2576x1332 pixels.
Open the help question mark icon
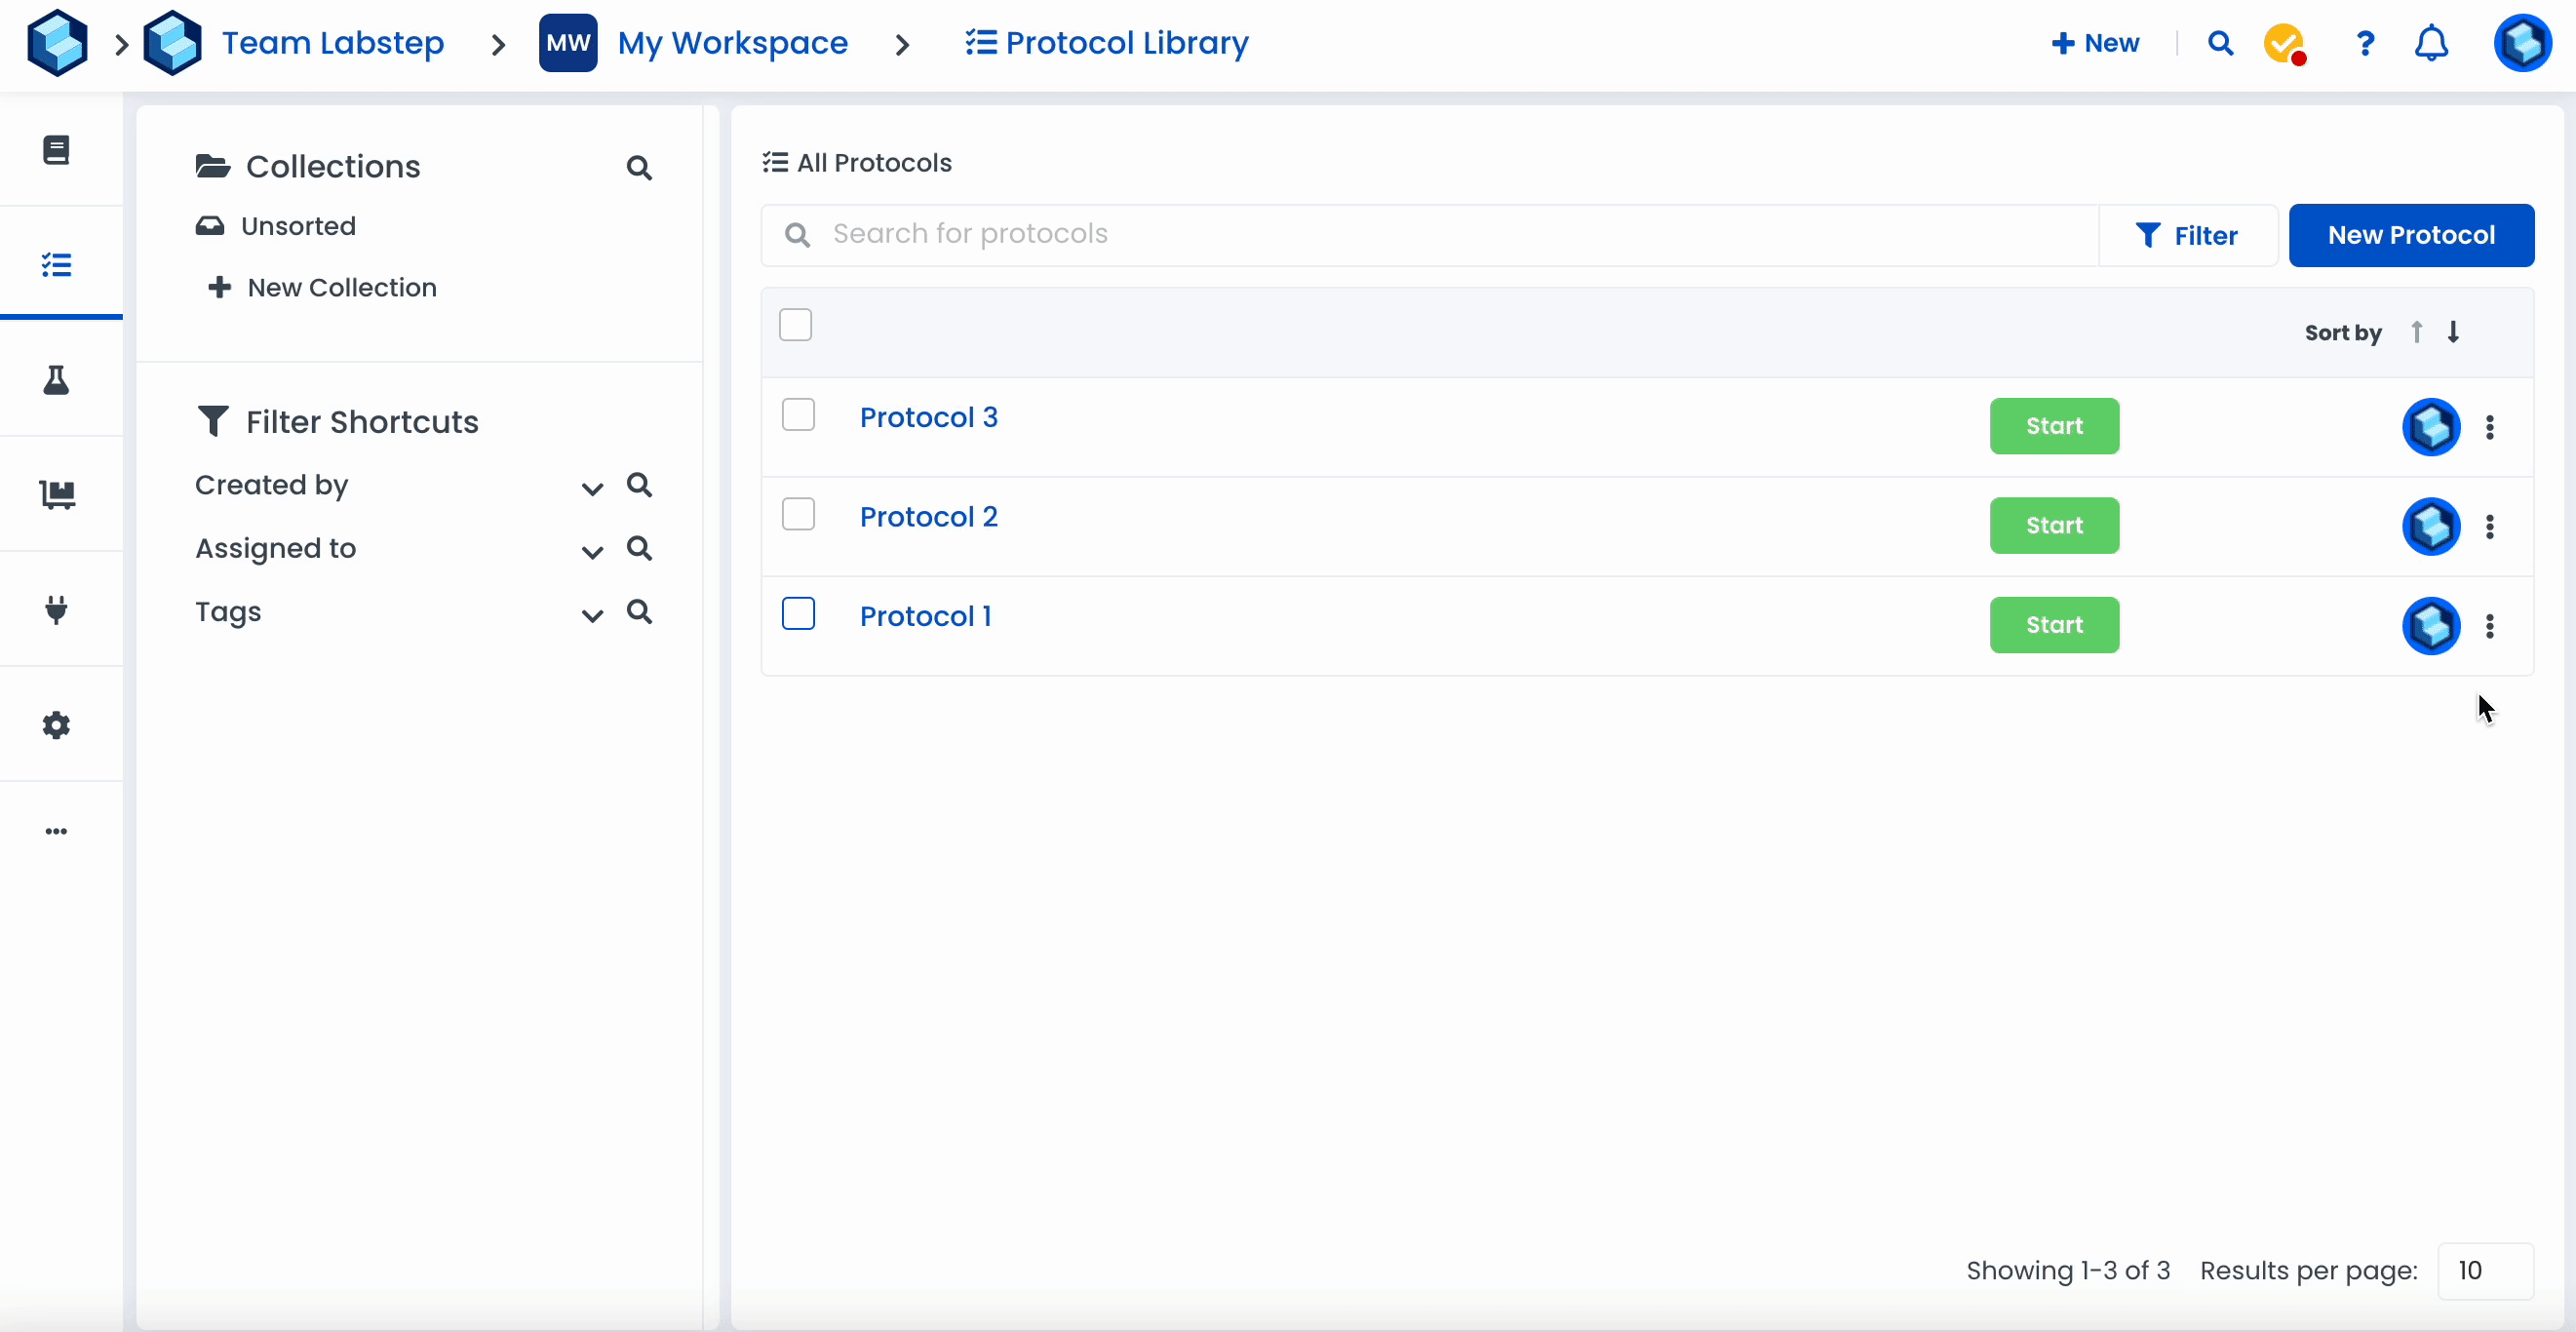point(2365,44)
